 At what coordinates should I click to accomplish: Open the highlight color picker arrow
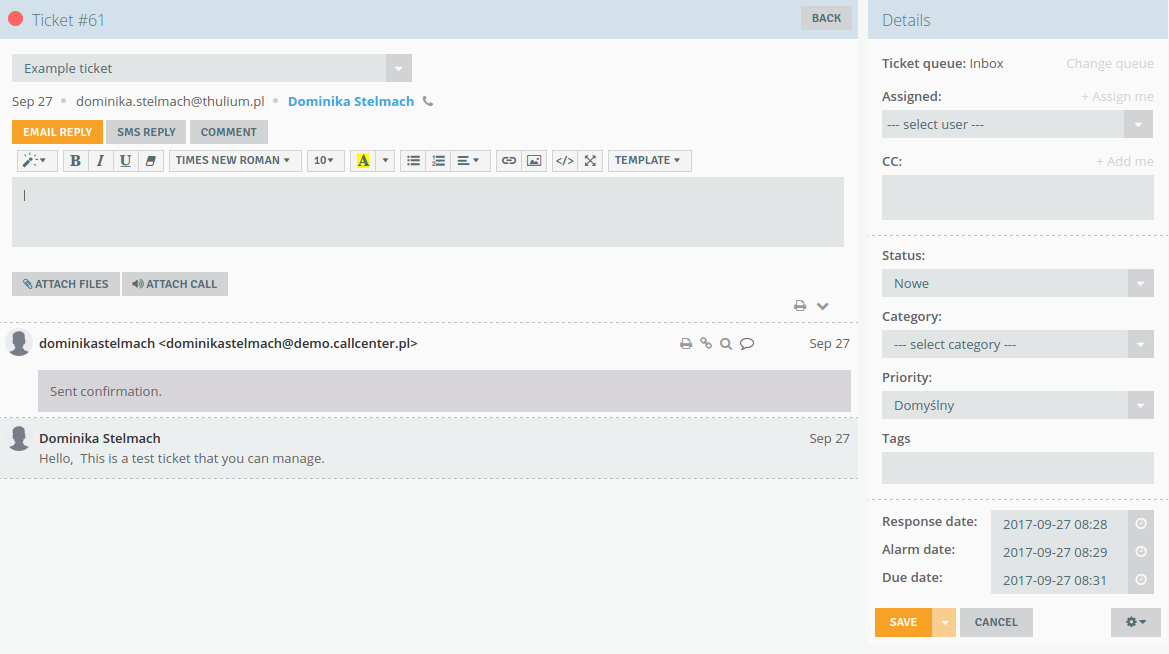[x=385, y=160]
